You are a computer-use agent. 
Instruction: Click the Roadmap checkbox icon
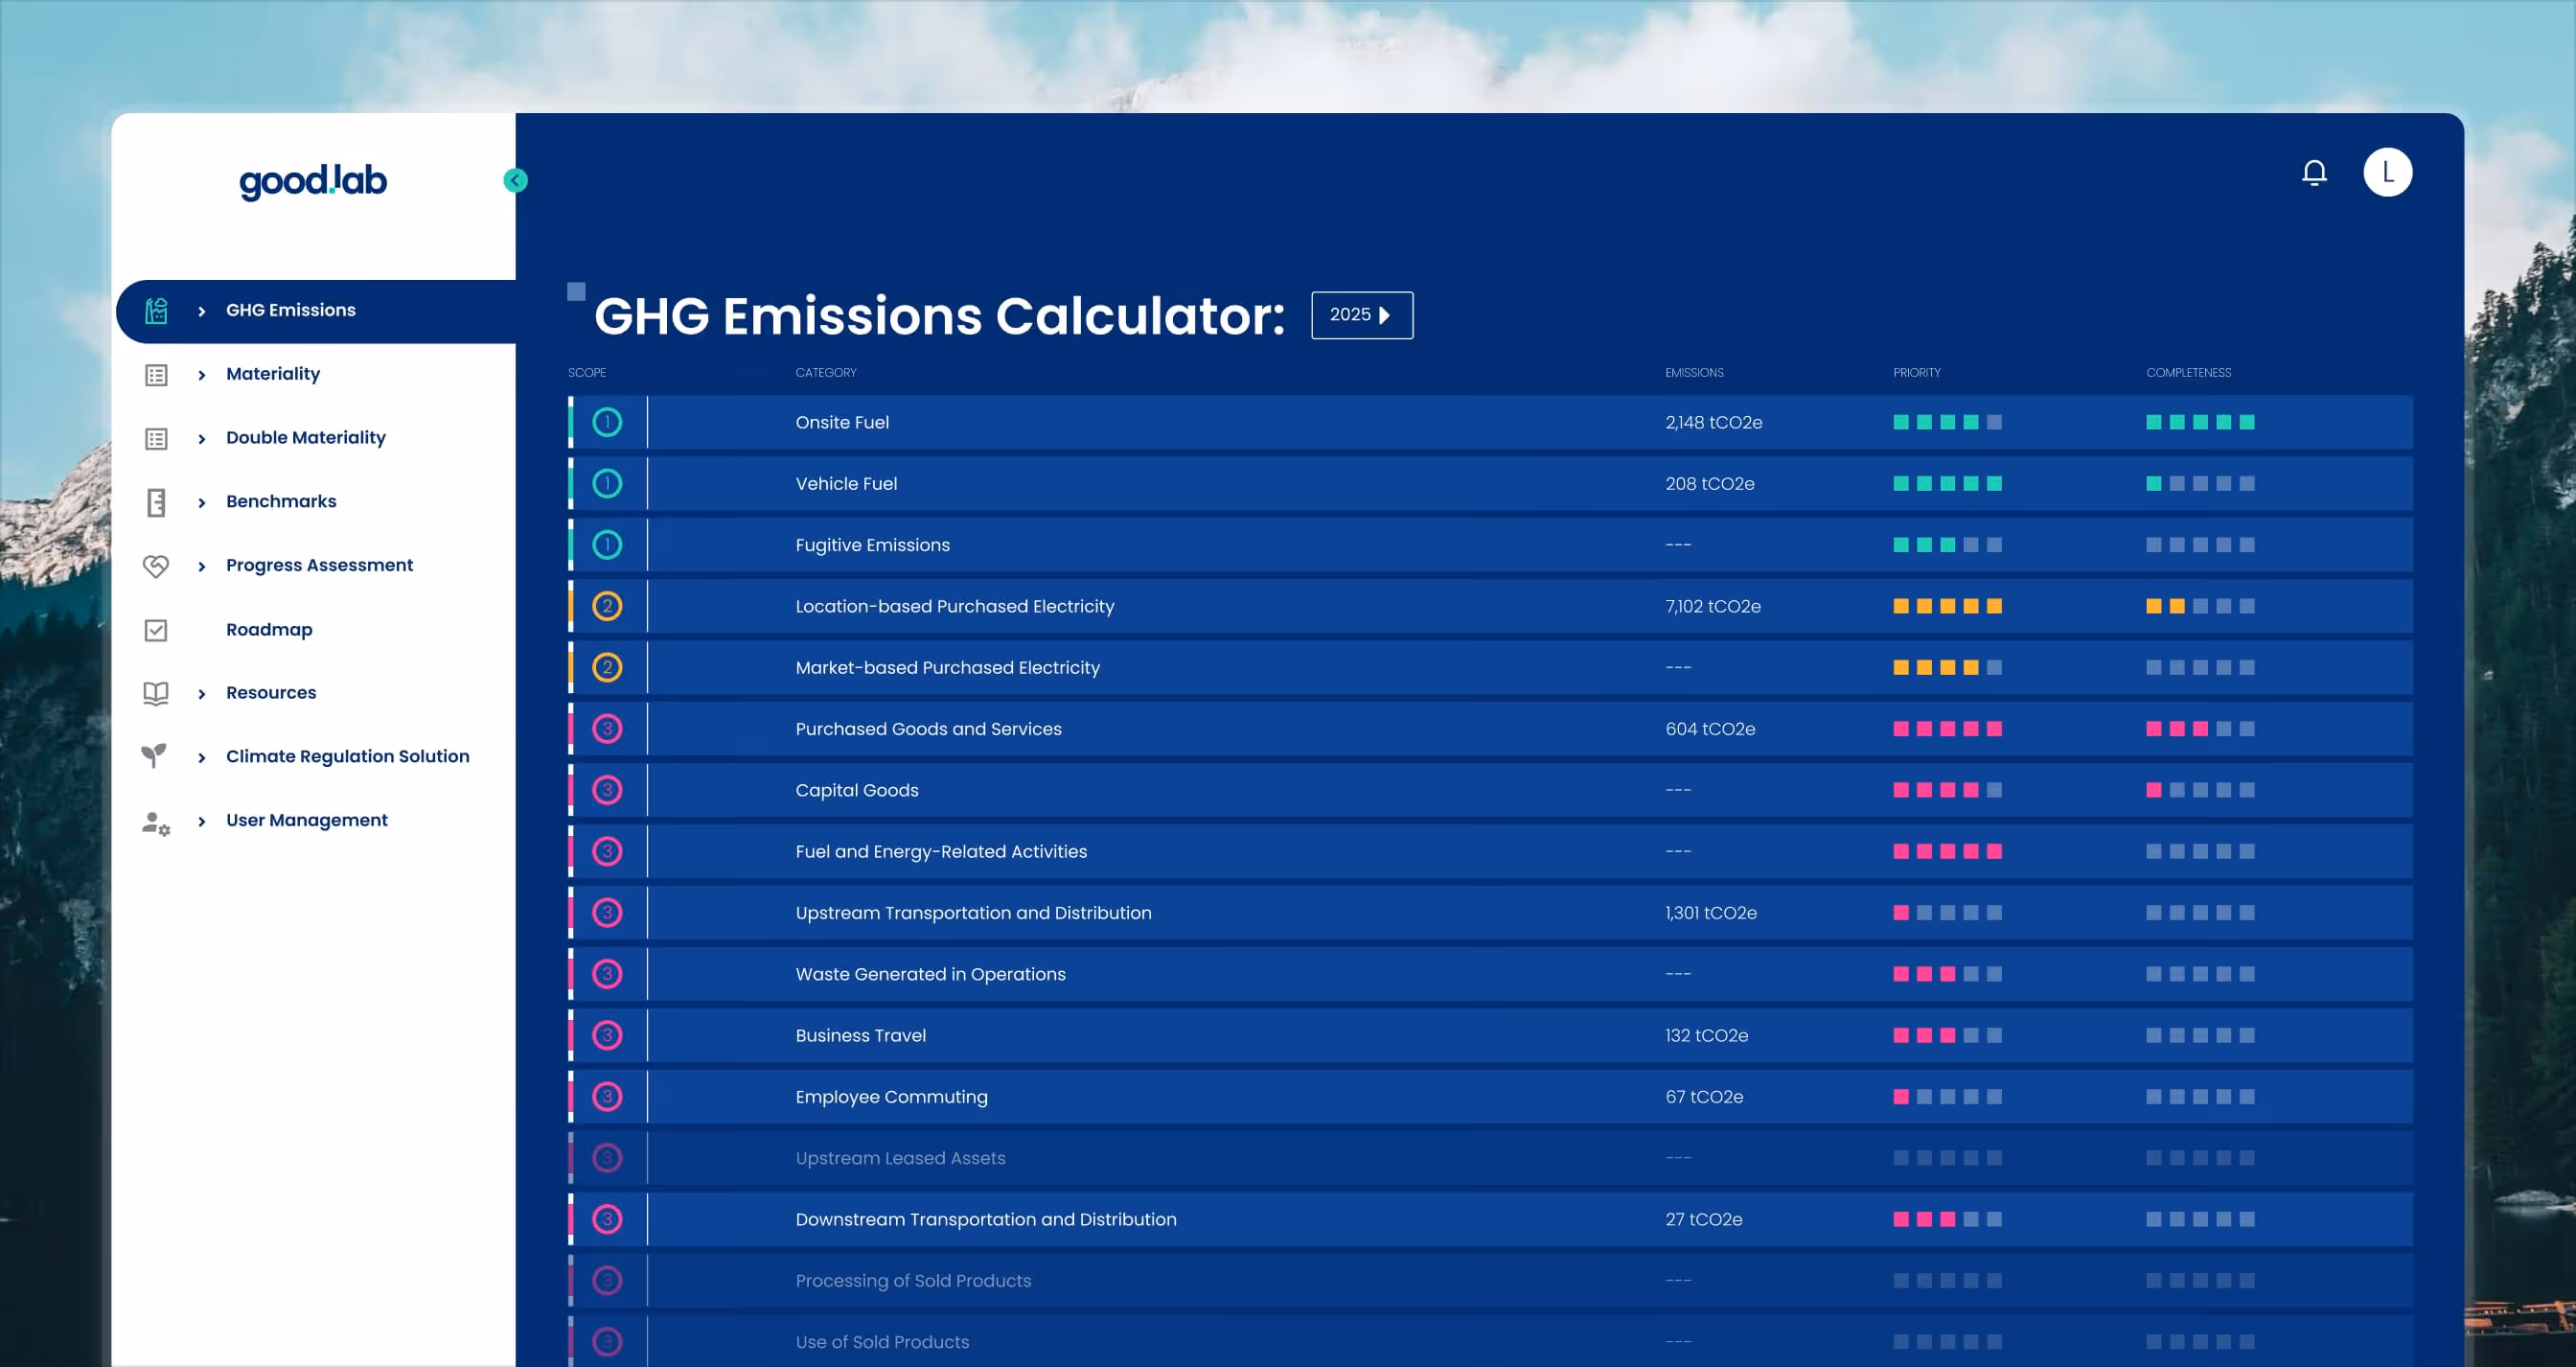coord(156,630)
